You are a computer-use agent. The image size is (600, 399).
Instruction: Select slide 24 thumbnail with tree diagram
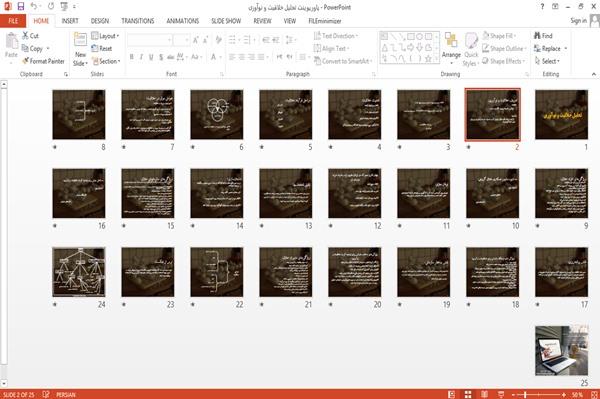point(79,272)
